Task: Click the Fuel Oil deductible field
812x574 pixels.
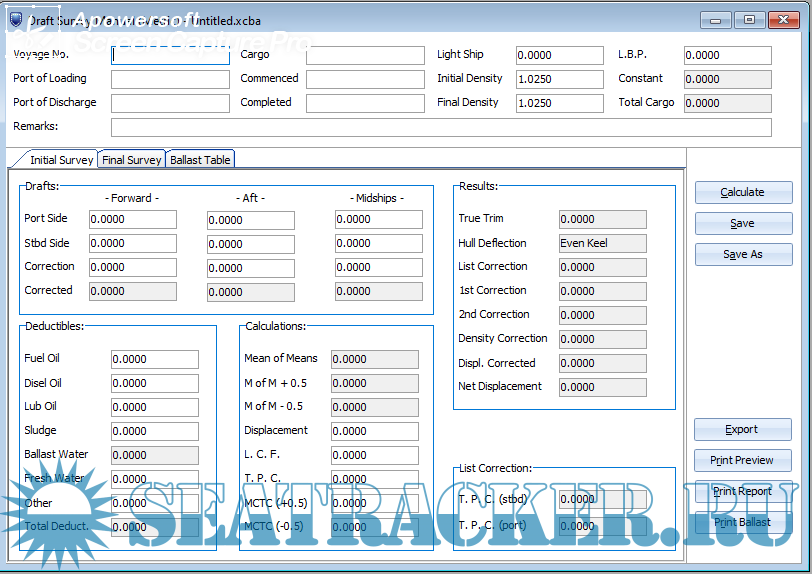Action: pos(154,359)
